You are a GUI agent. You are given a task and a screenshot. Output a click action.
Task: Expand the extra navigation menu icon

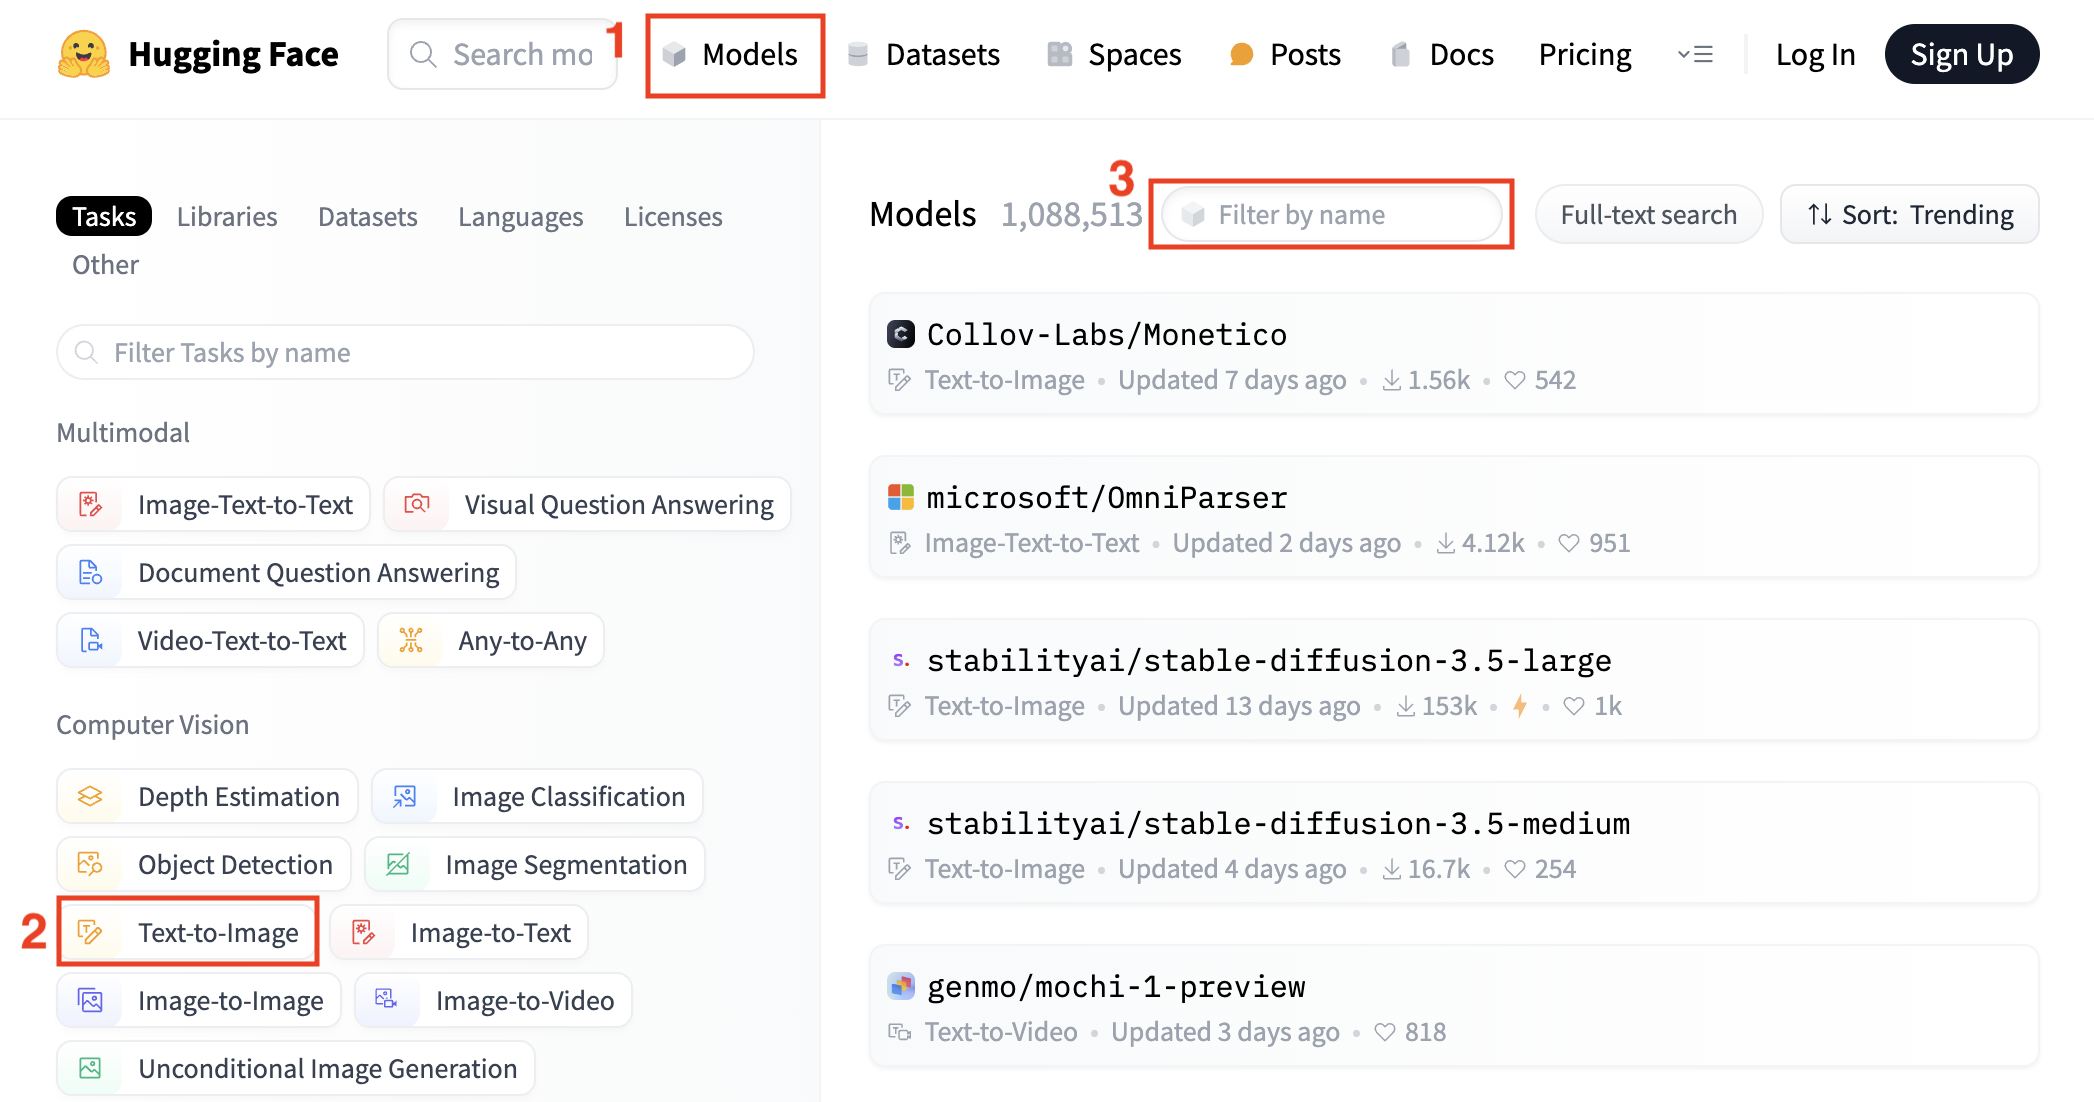coord(1695,54)
